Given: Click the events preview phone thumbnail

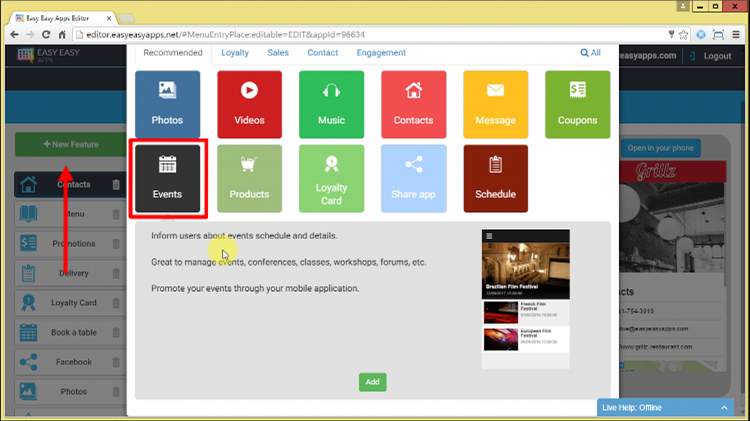Looking at the screenshot, I should [x=526, y=298].
